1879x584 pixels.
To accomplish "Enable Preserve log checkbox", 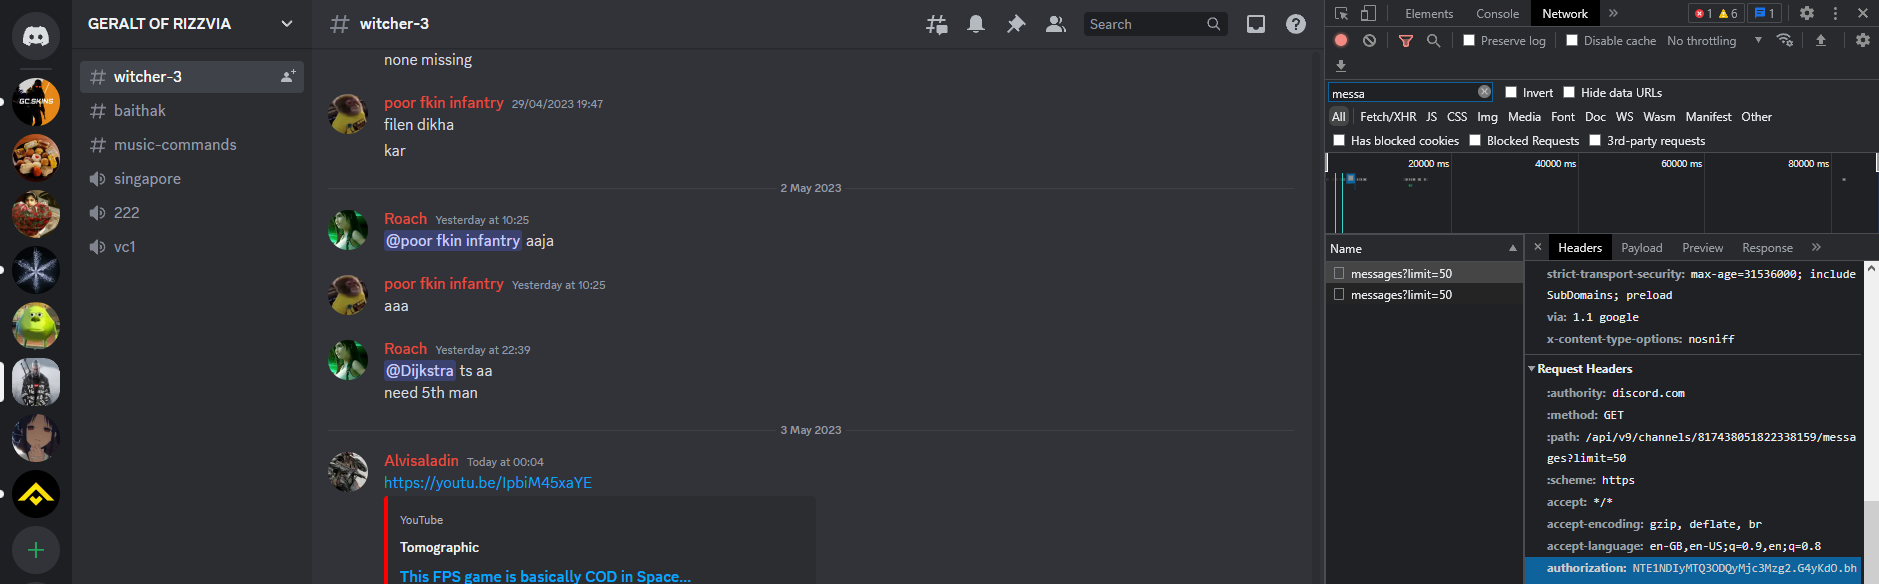I will point(1469,40).
